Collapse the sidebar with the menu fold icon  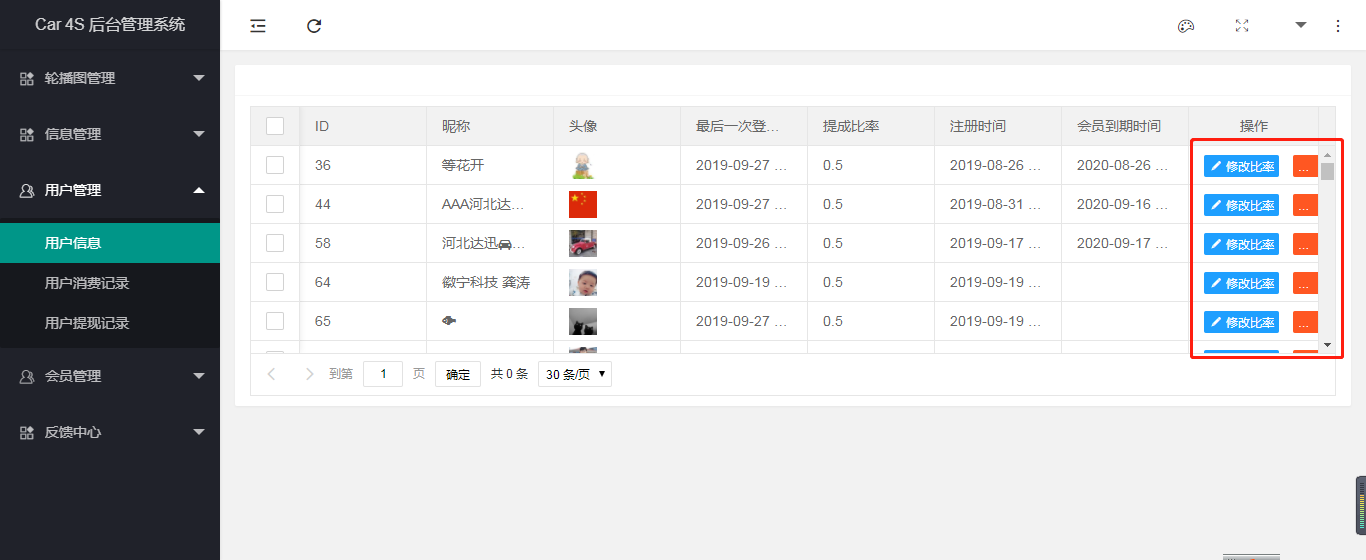point(258,26)
